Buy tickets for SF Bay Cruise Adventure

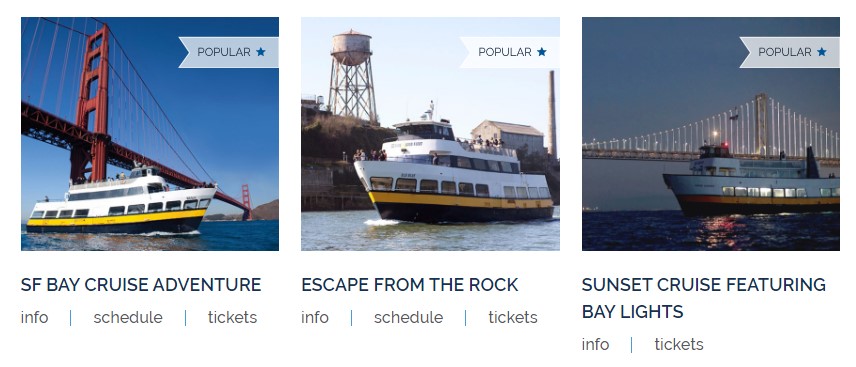point(232,317)
